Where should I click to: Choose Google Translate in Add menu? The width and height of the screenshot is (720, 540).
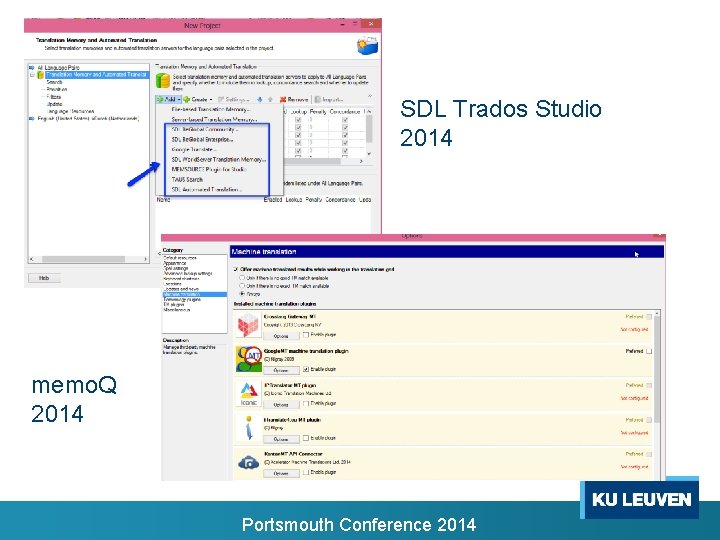194,150
